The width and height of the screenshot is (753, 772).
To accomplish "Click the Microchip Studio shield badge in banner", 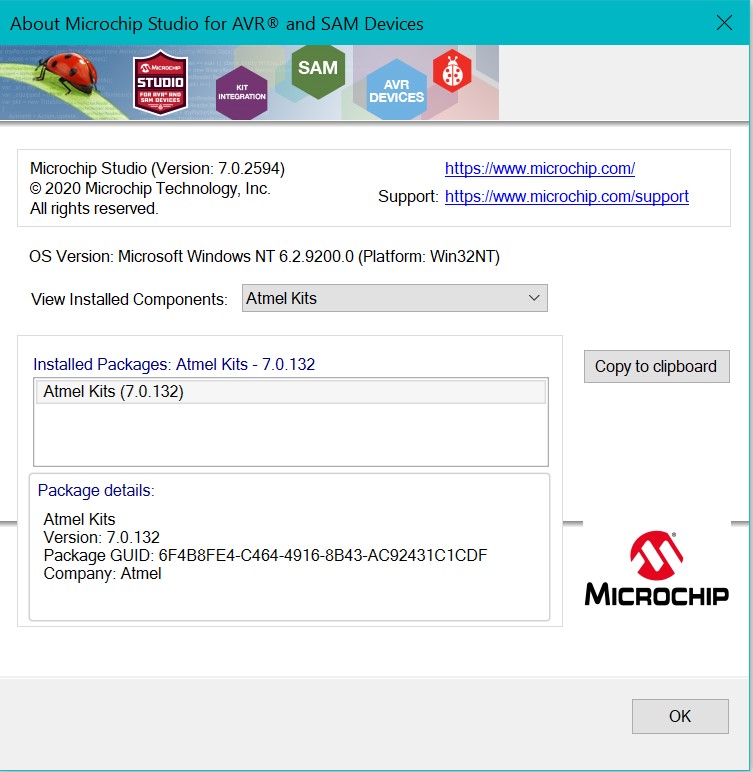I will tap(160, 82).
